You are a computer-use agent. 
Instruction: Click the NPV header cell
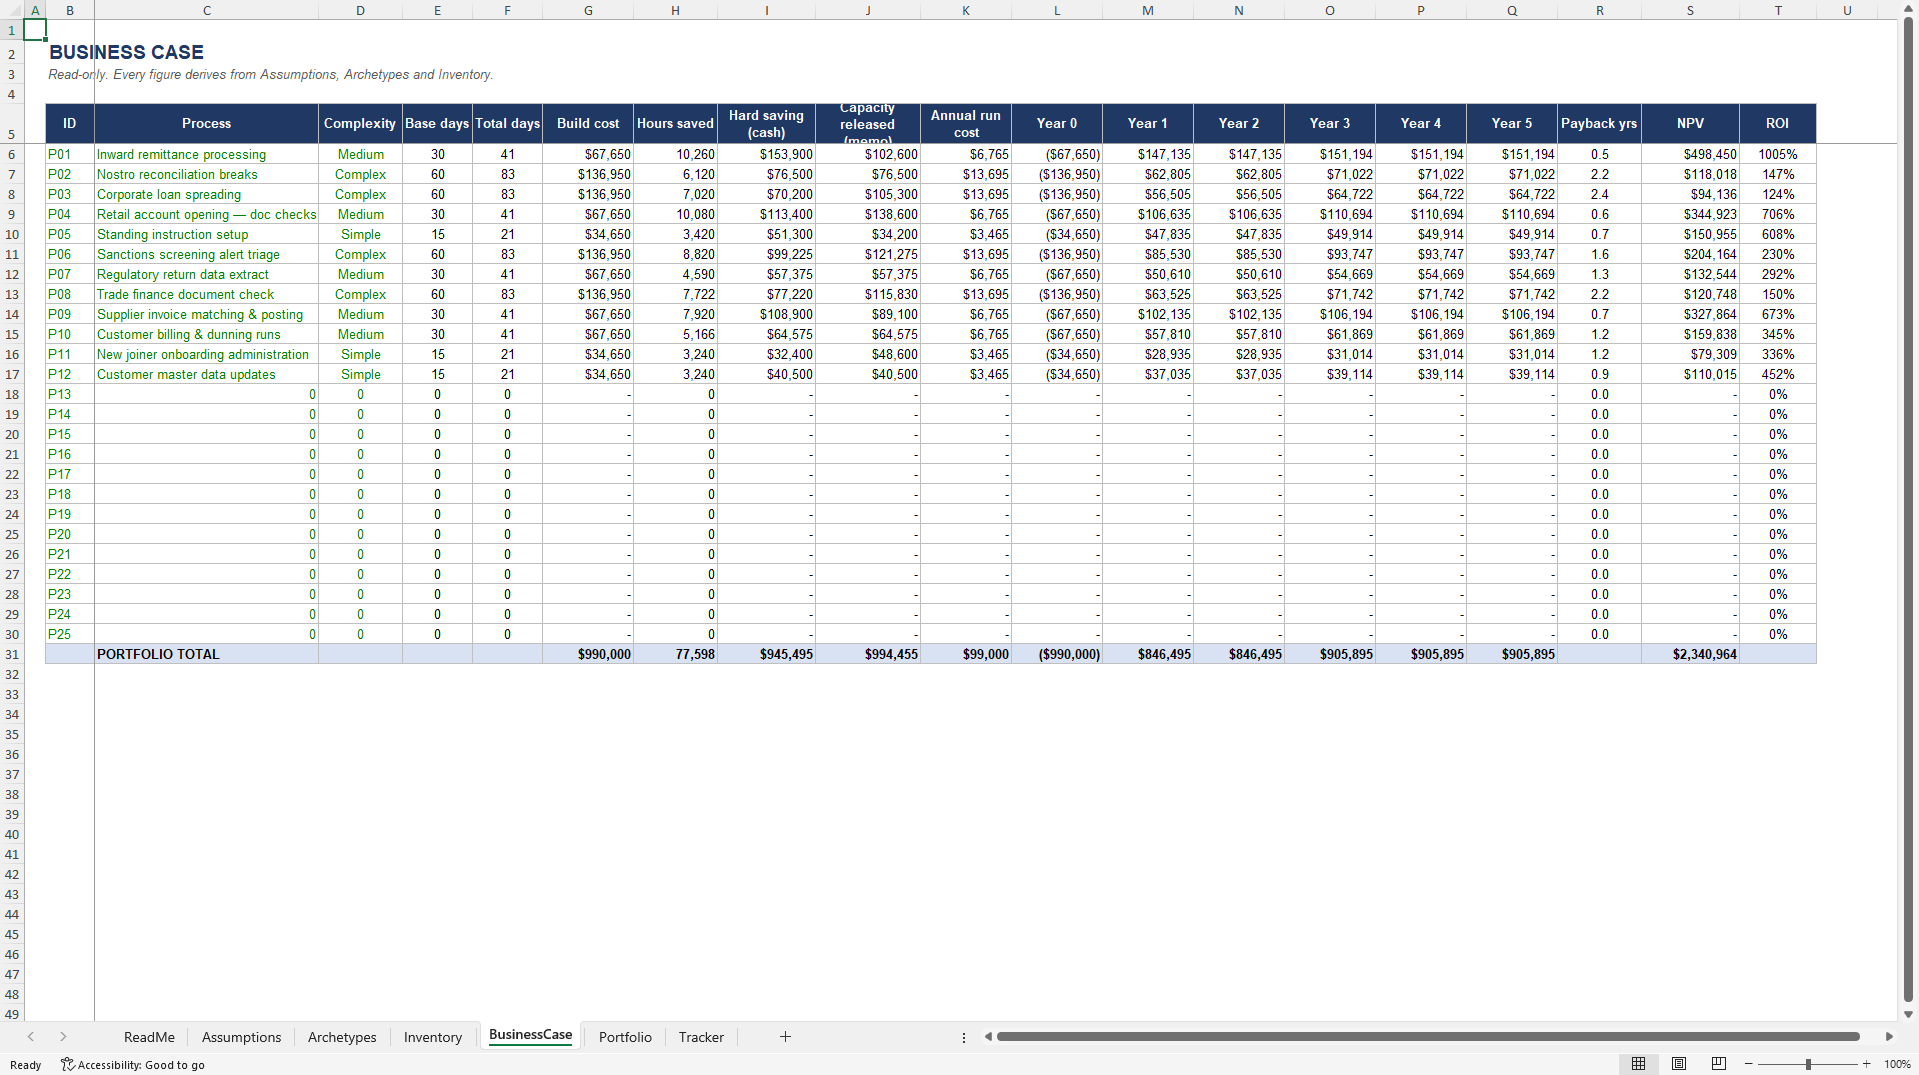(x=1690, y=123)
